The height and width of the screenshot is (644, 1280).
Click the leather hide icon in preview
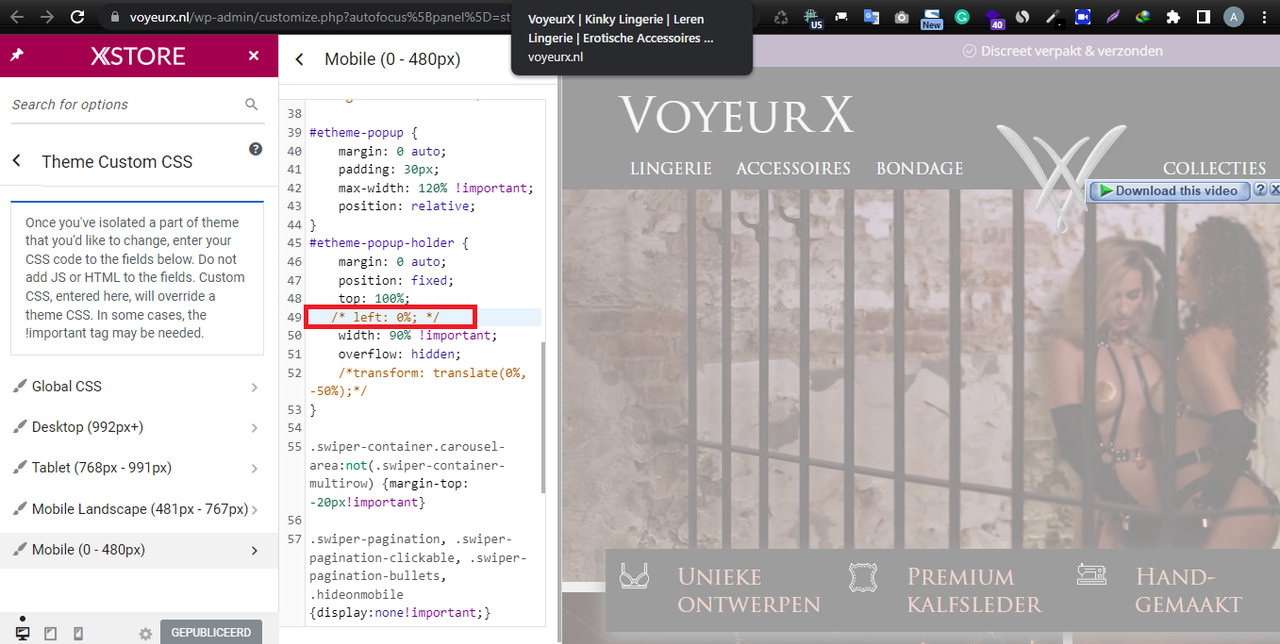(863, 576)
